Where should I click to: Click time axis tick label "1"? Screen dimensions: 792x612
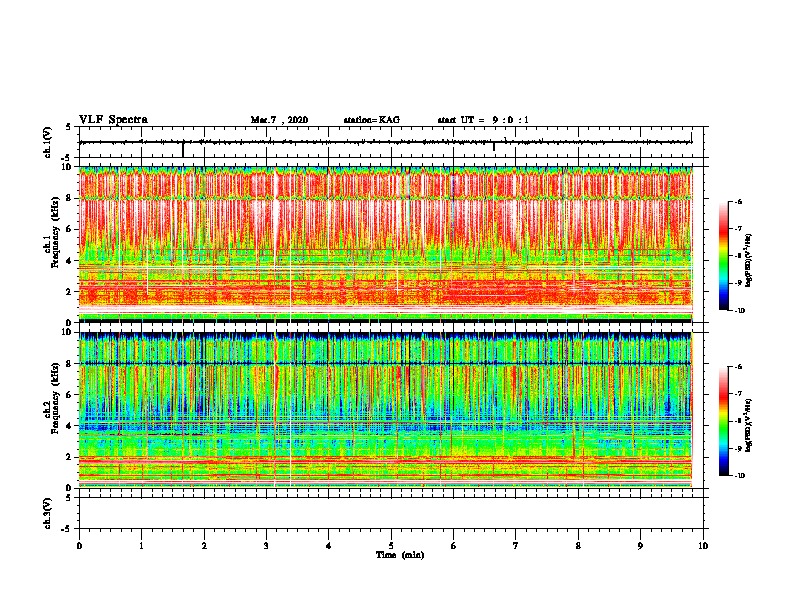(141, 546)
